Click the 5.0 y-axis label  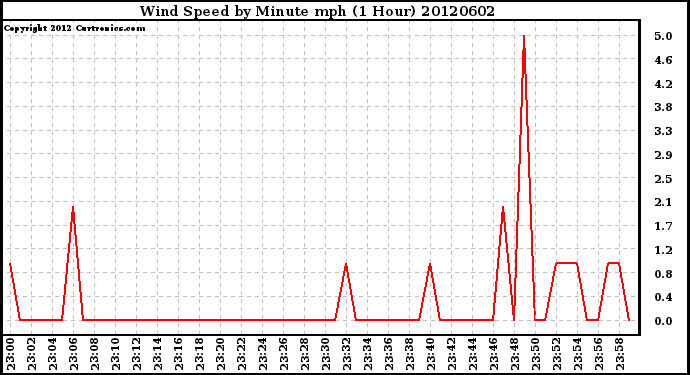(663, 37)
